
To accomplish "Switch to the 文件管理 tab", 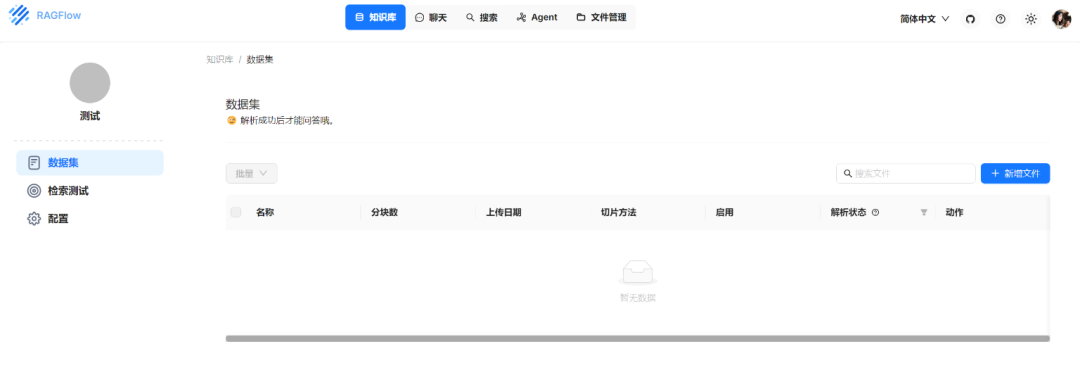I will click(601, 17).
